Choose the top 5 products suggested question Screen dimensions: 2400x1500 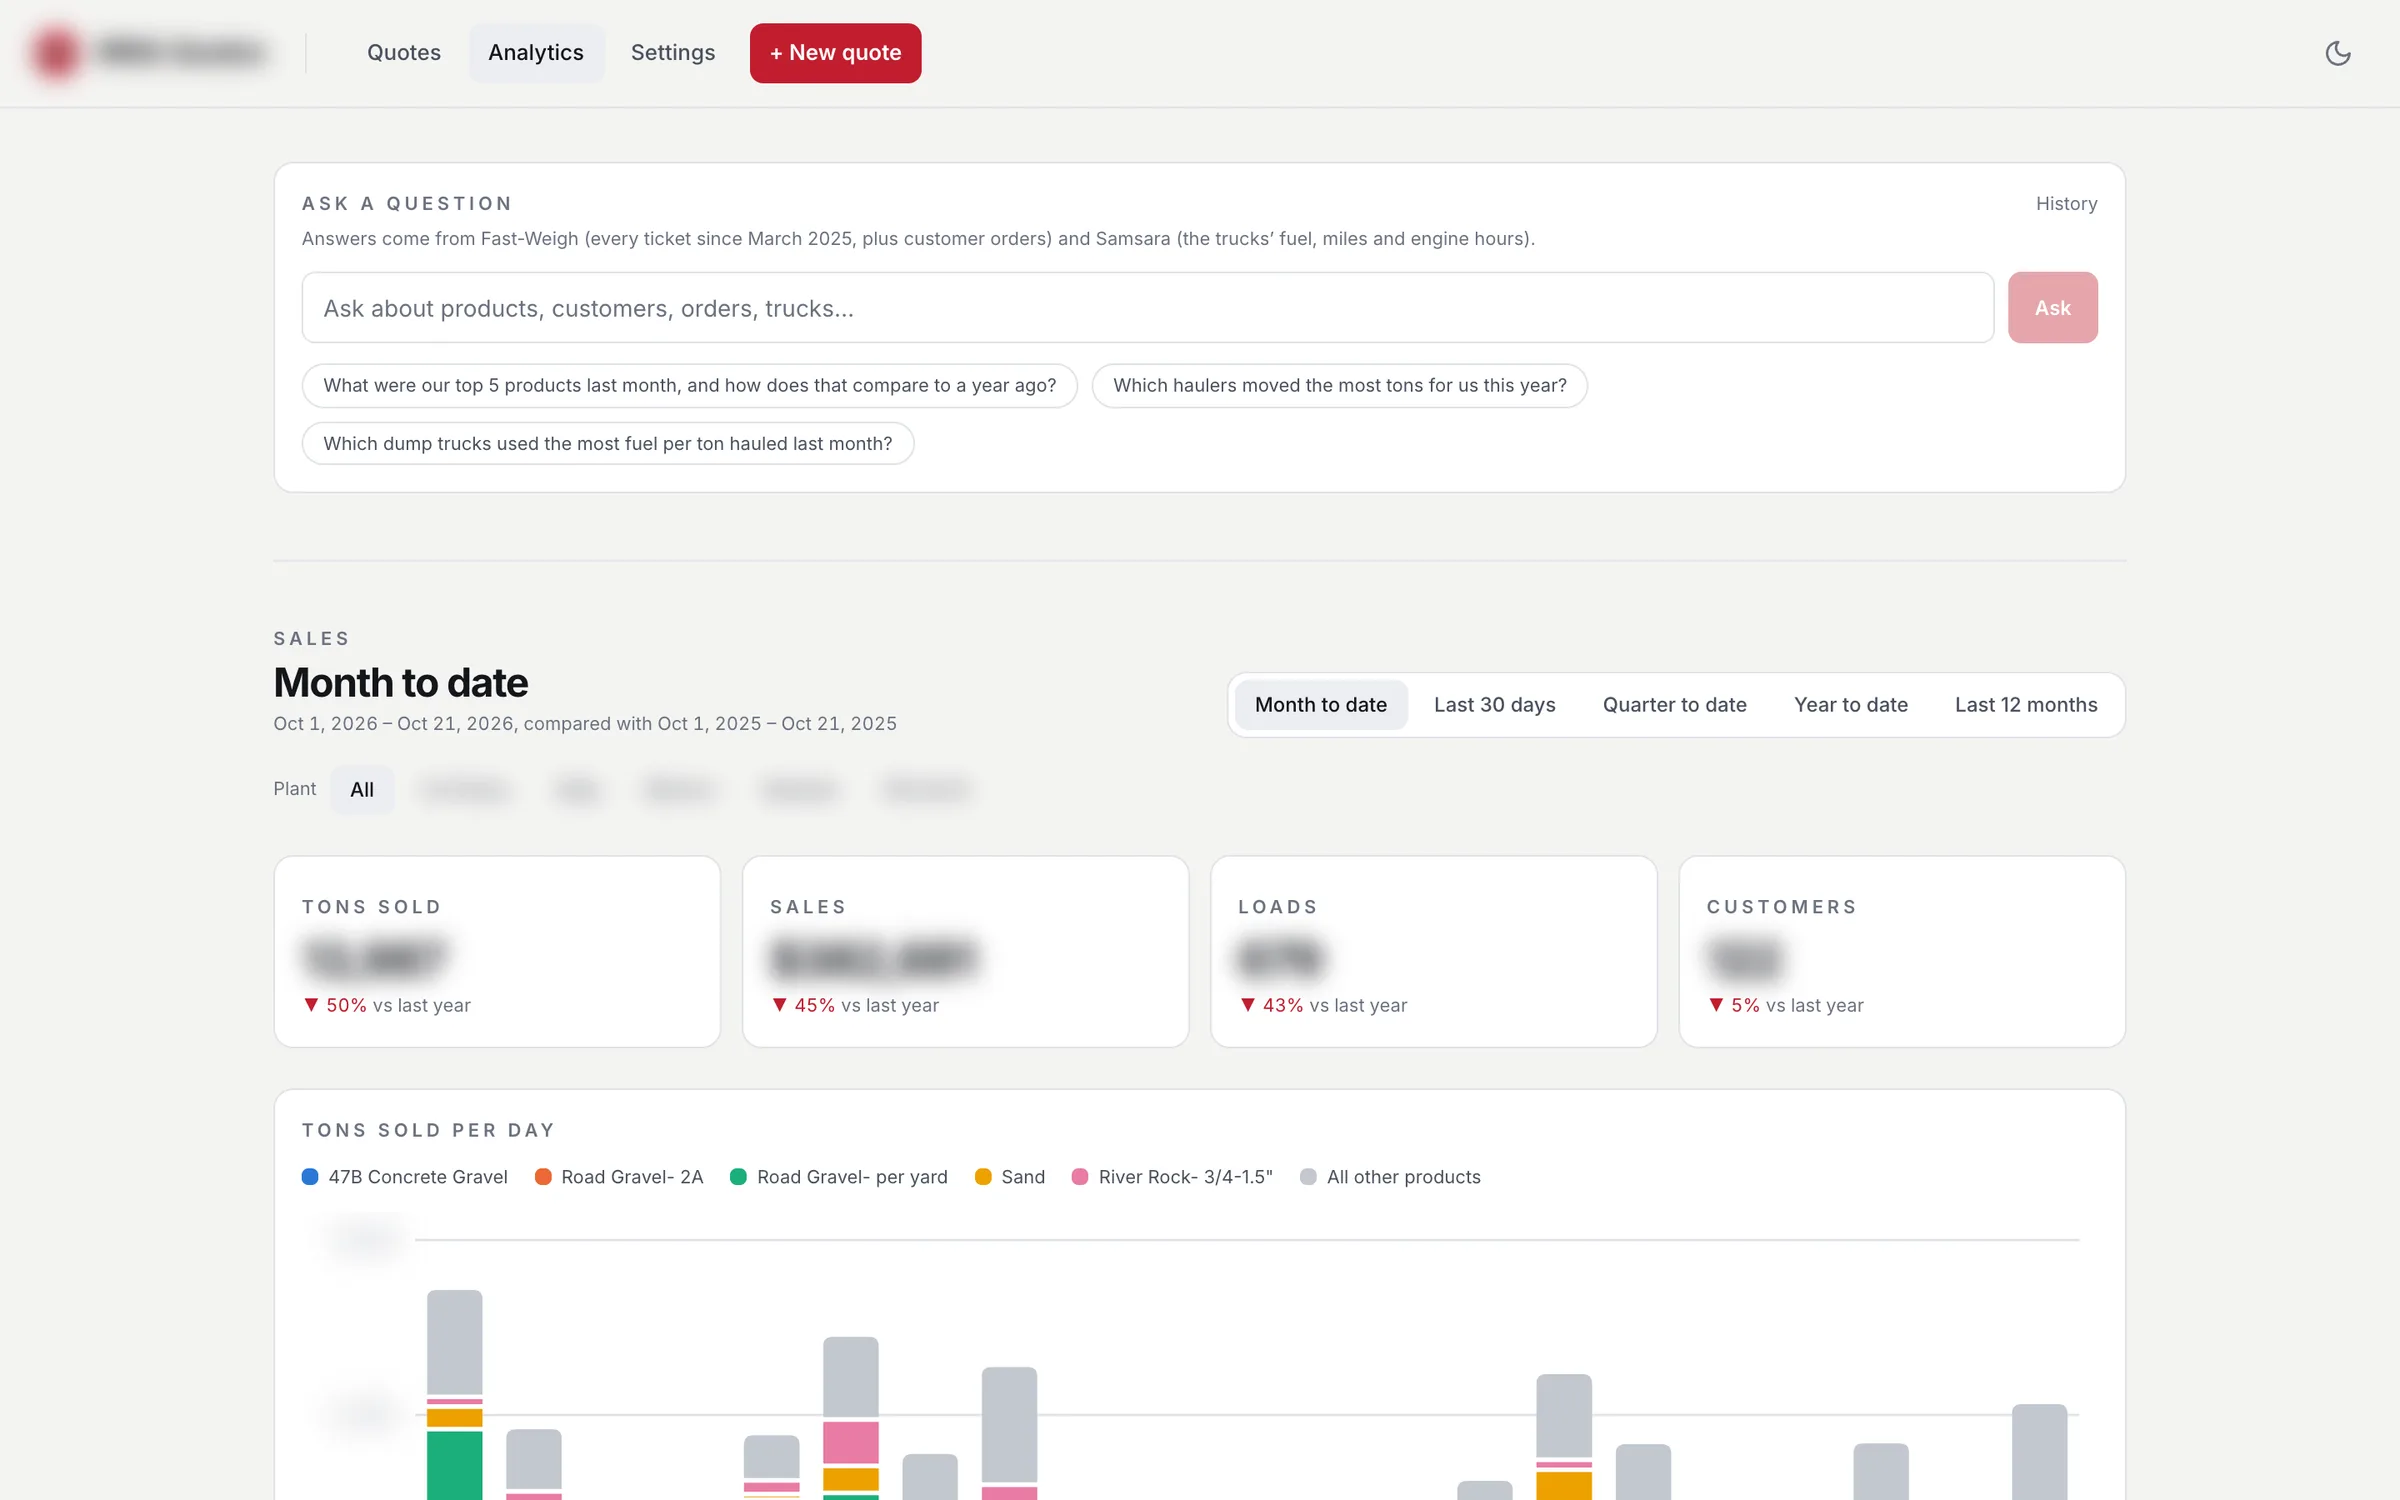[690, 386]
